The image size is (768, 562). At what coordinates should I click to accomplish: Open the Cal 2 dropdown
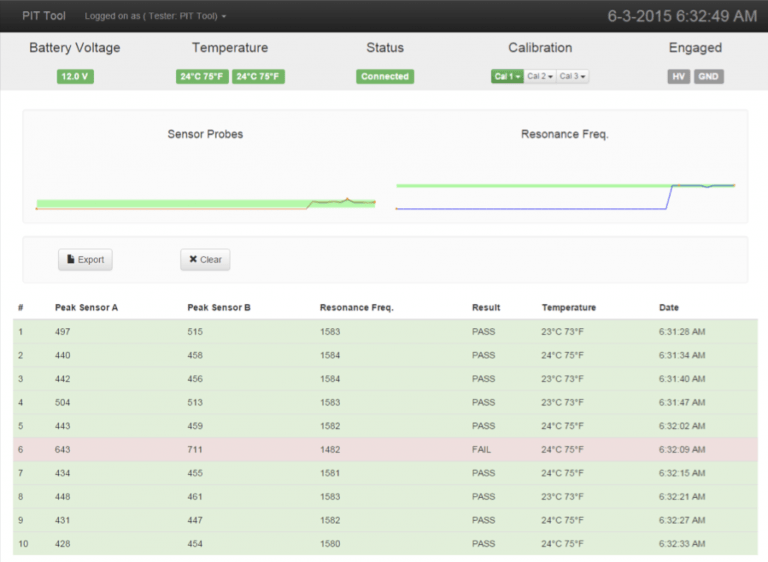540,77
